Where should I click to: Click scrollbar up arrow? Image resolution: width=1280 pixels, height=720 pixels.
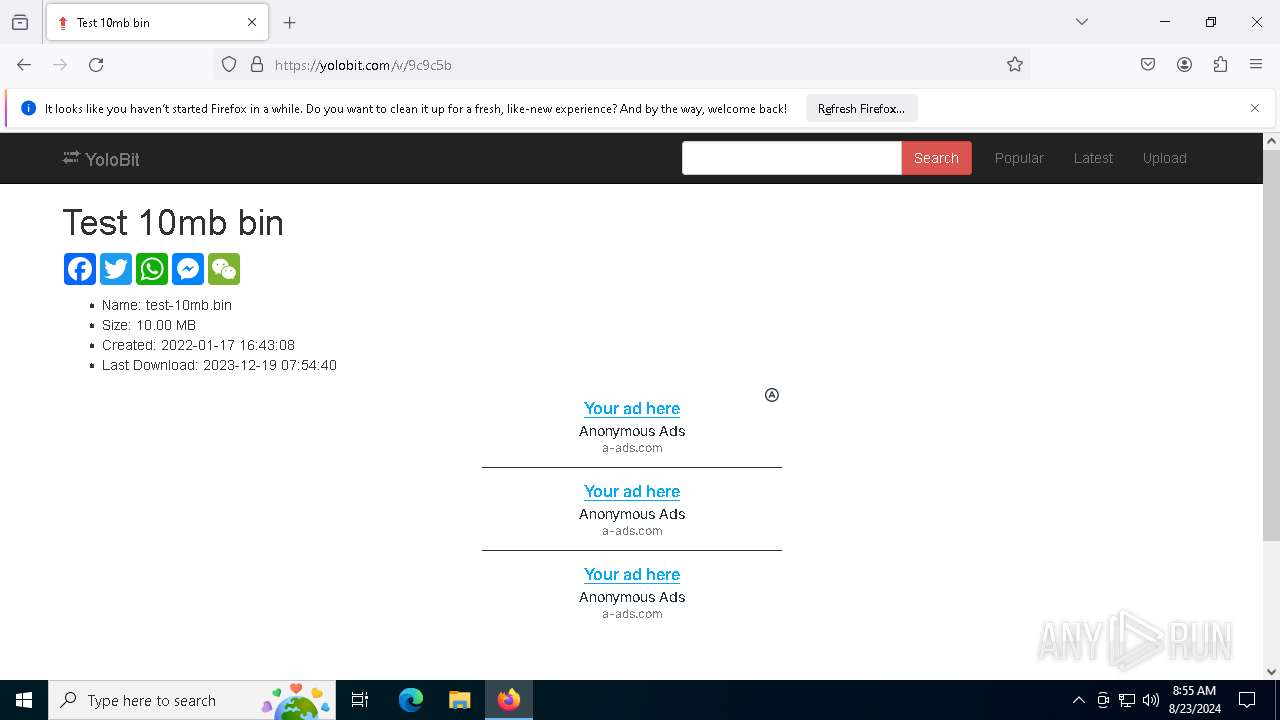(x=1271, y=141)
